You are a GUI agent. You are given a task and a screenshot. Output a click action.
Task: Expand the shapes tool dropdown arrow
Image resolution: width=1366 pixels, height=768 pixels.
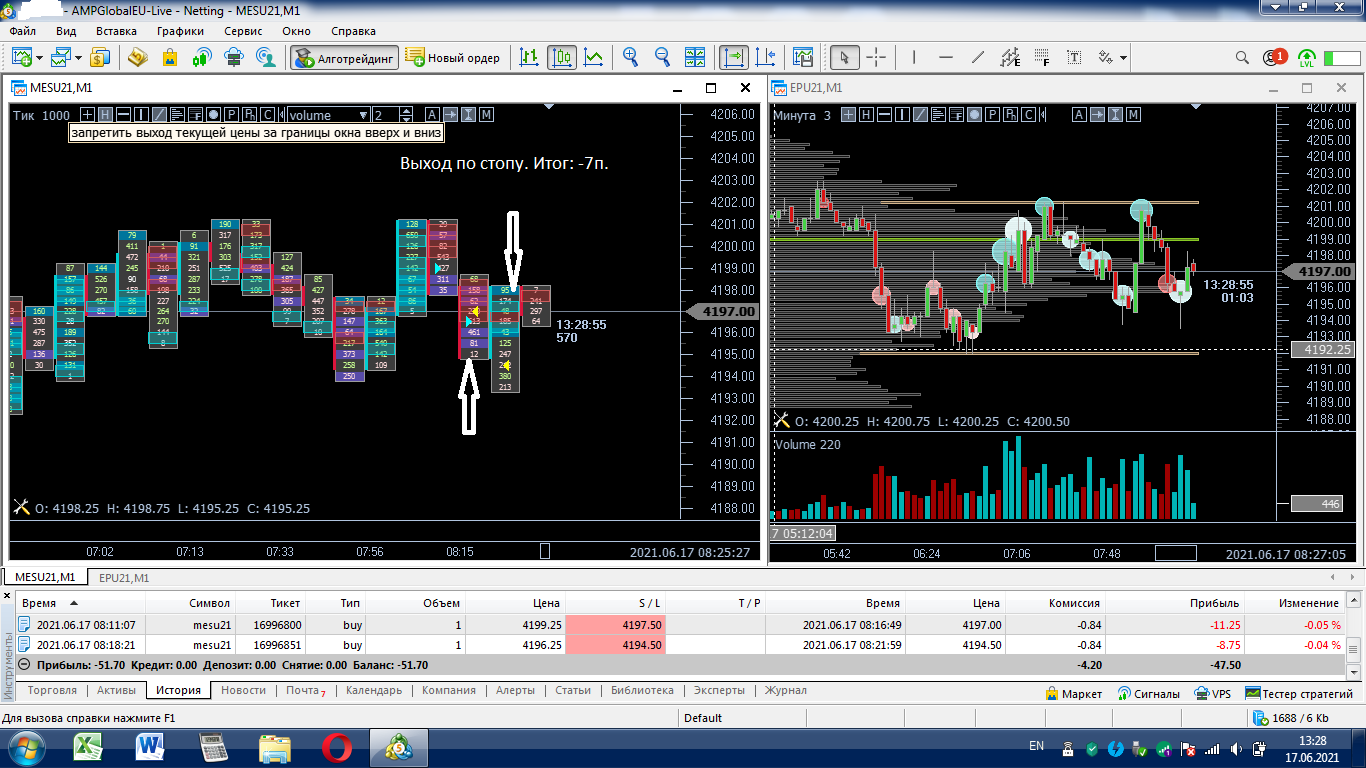coord(1123,58)
